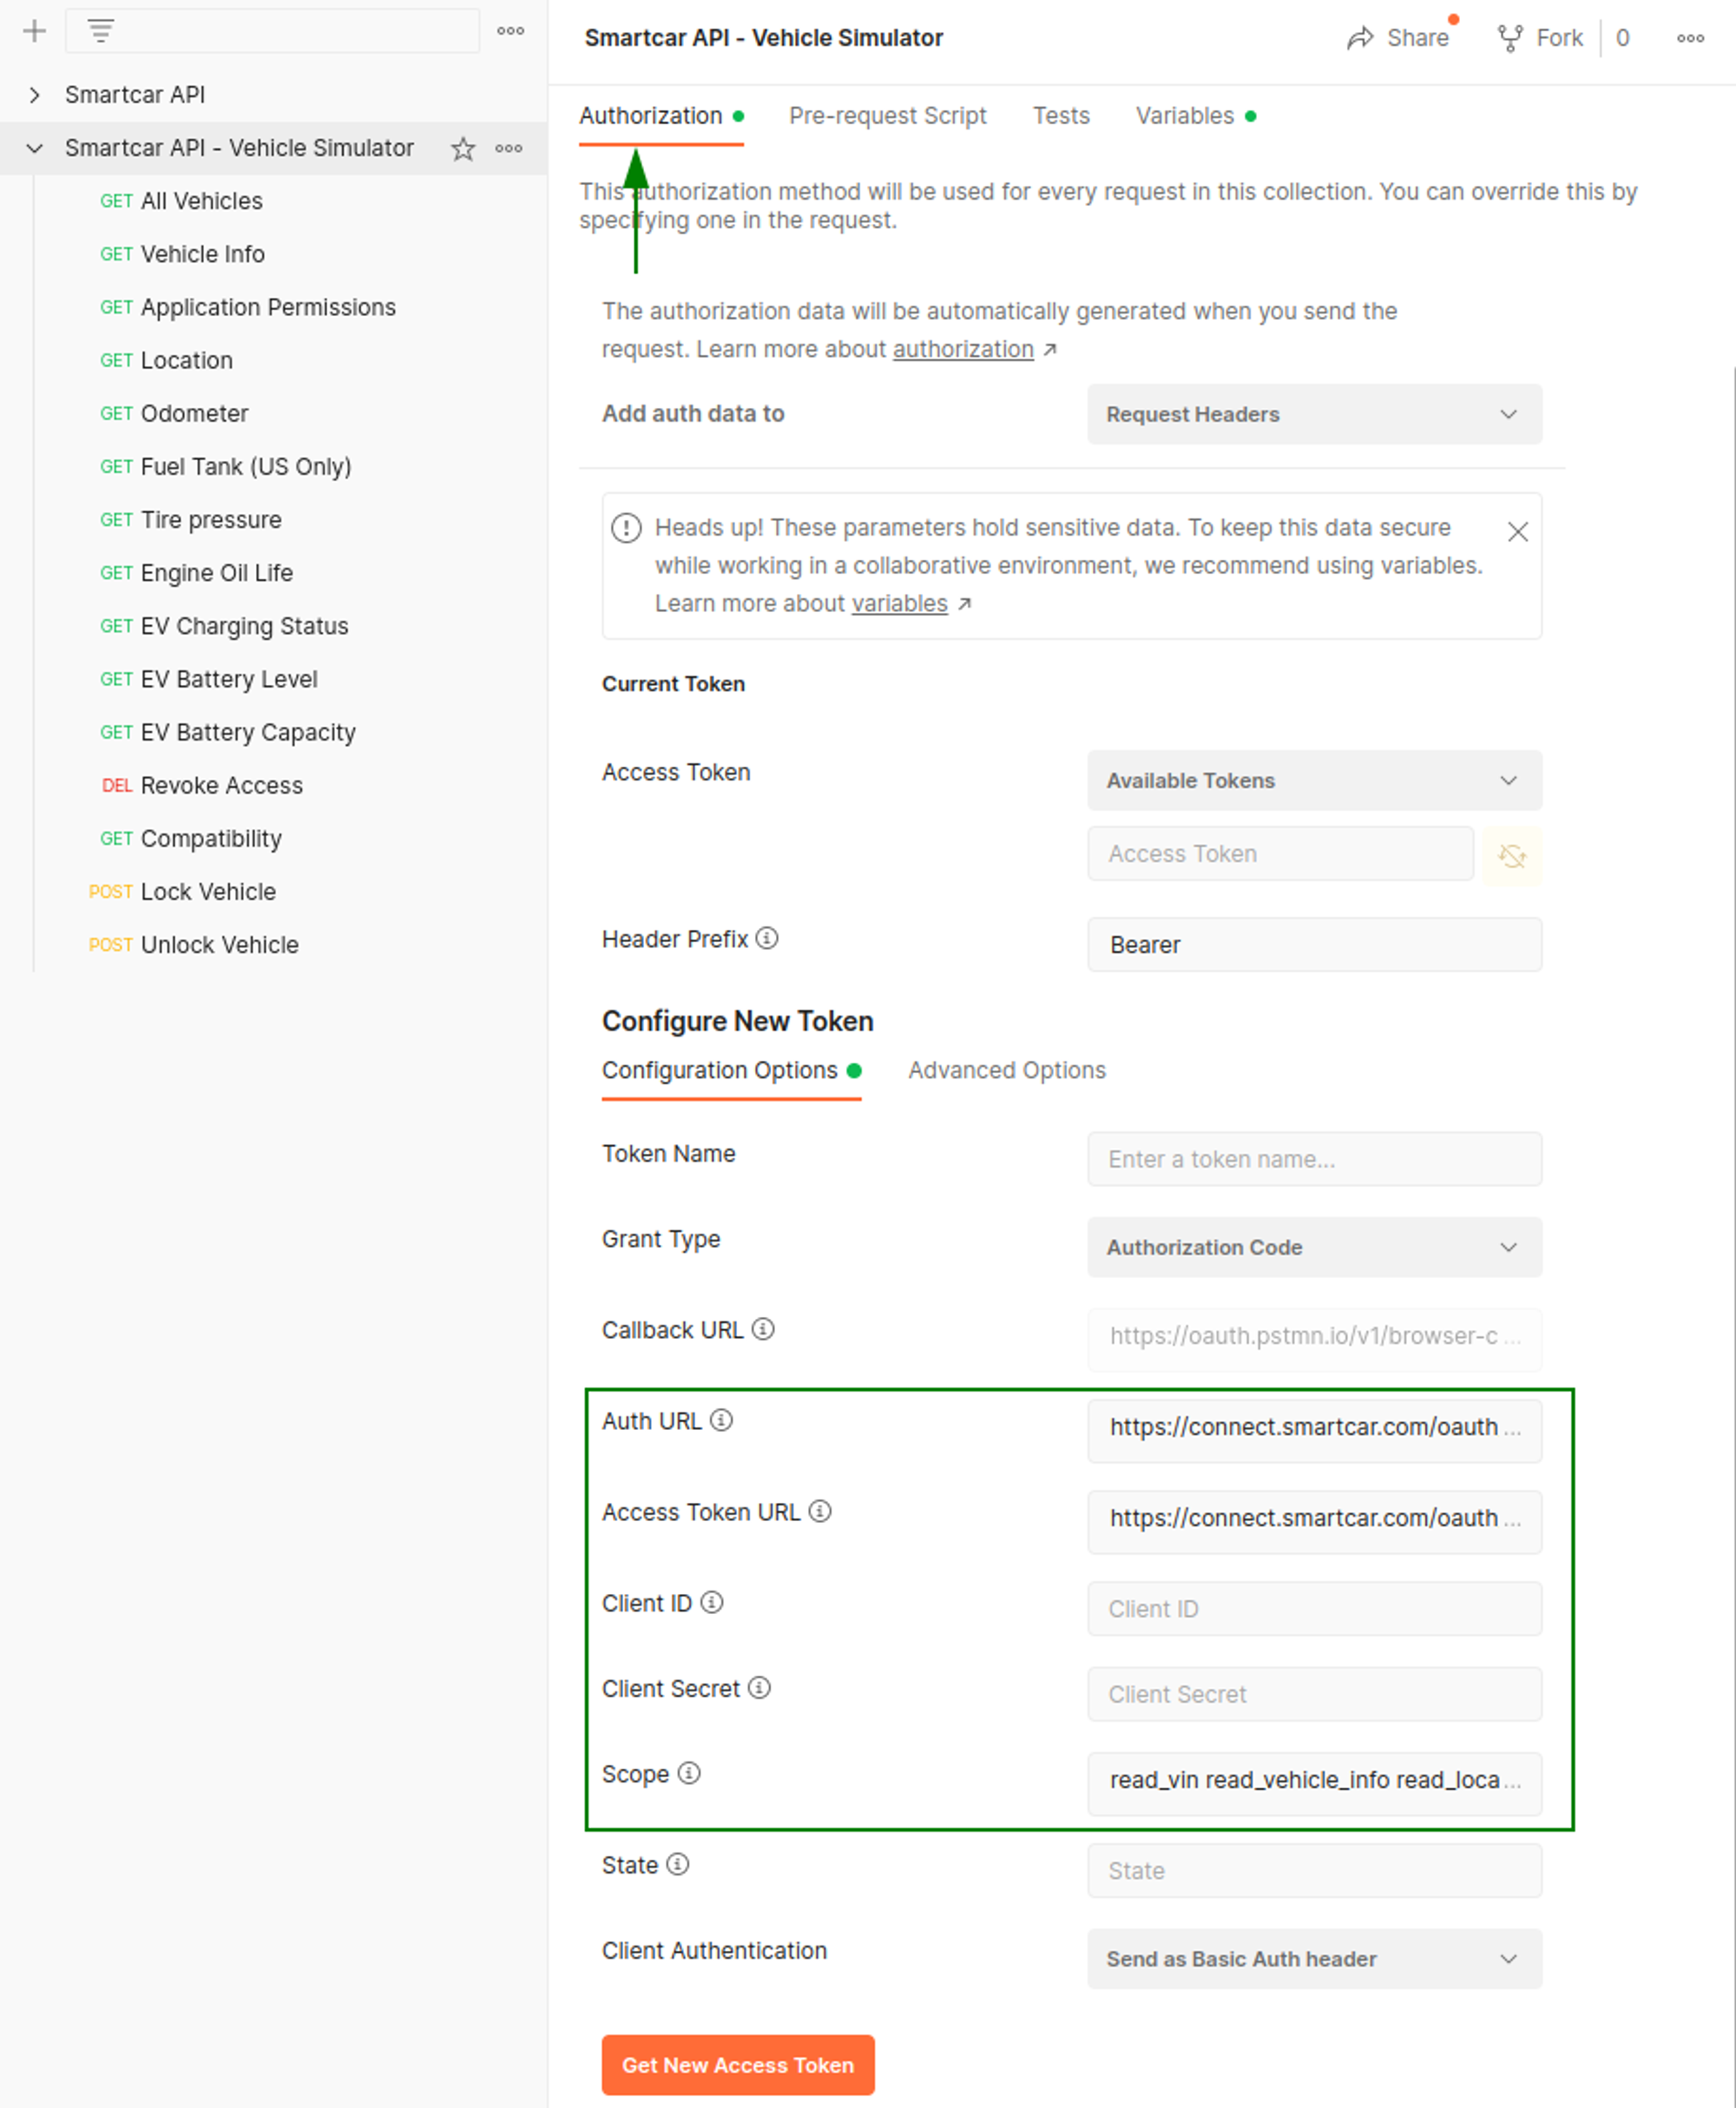Click the info icon beside Scope
Viewport: 1736px width, 2108px height.
(x=689, y=1773)
